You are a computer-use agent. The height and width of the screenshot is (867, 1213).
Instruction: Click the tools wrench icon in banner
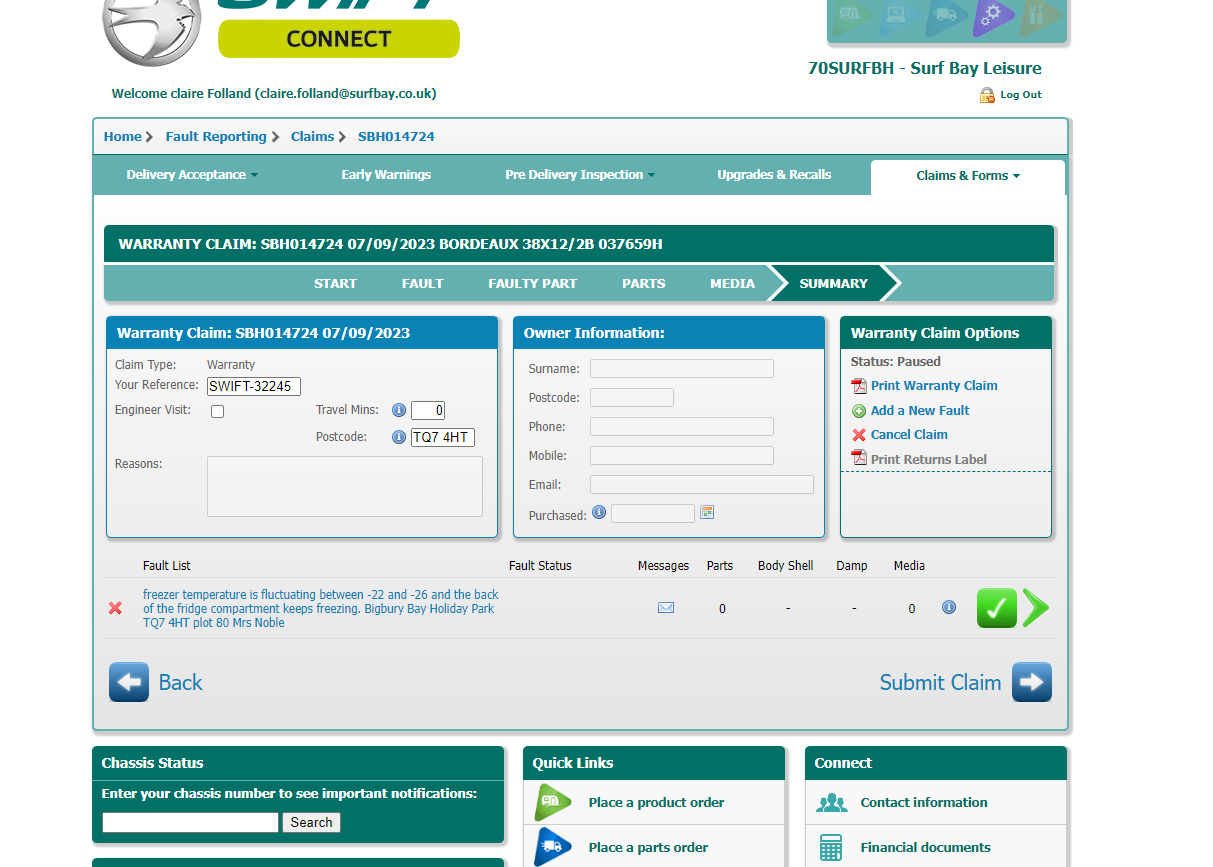(x=1040, y=17)
